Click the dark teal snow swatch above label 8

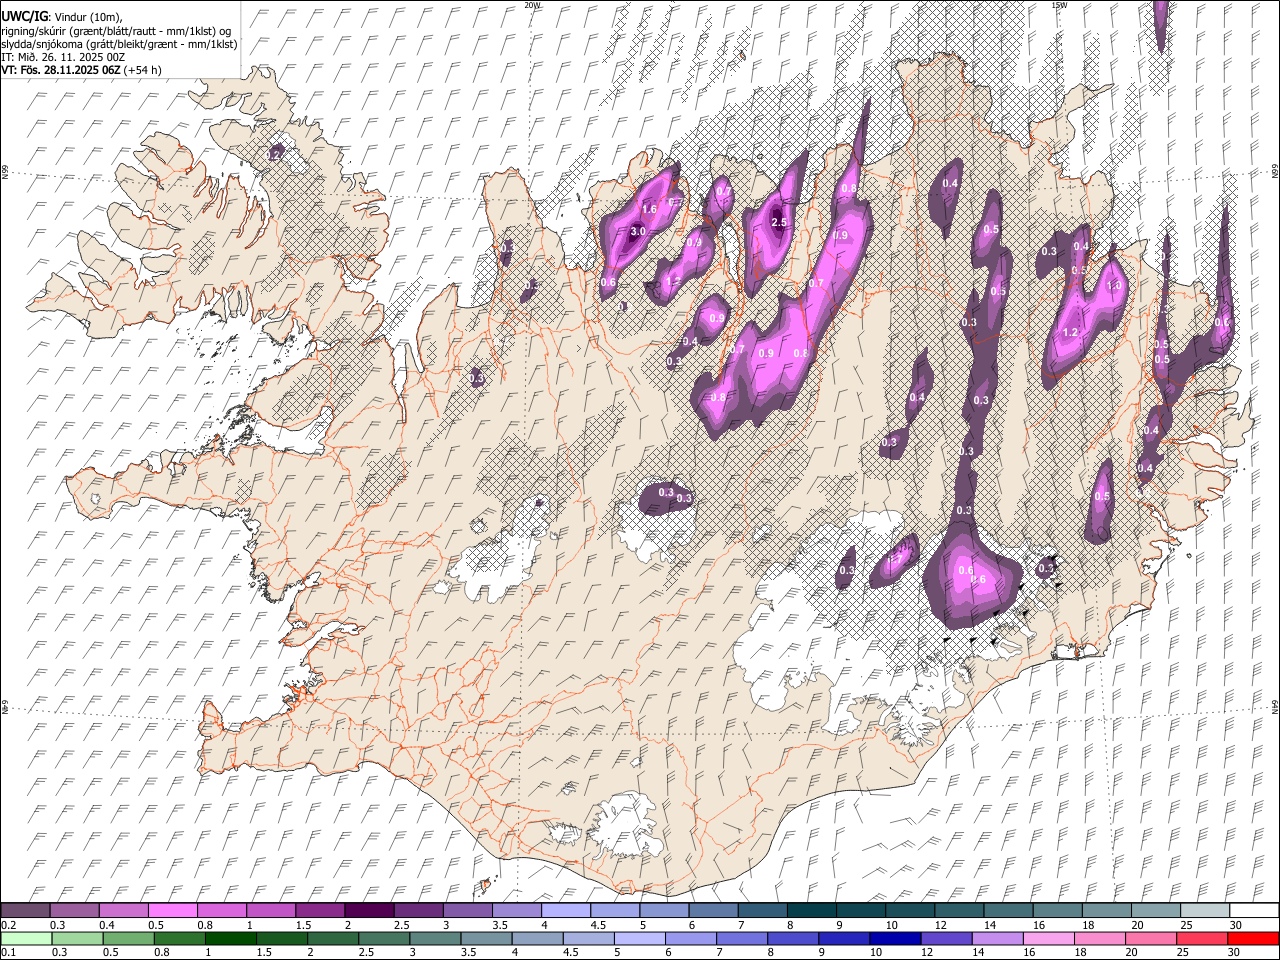811,910
